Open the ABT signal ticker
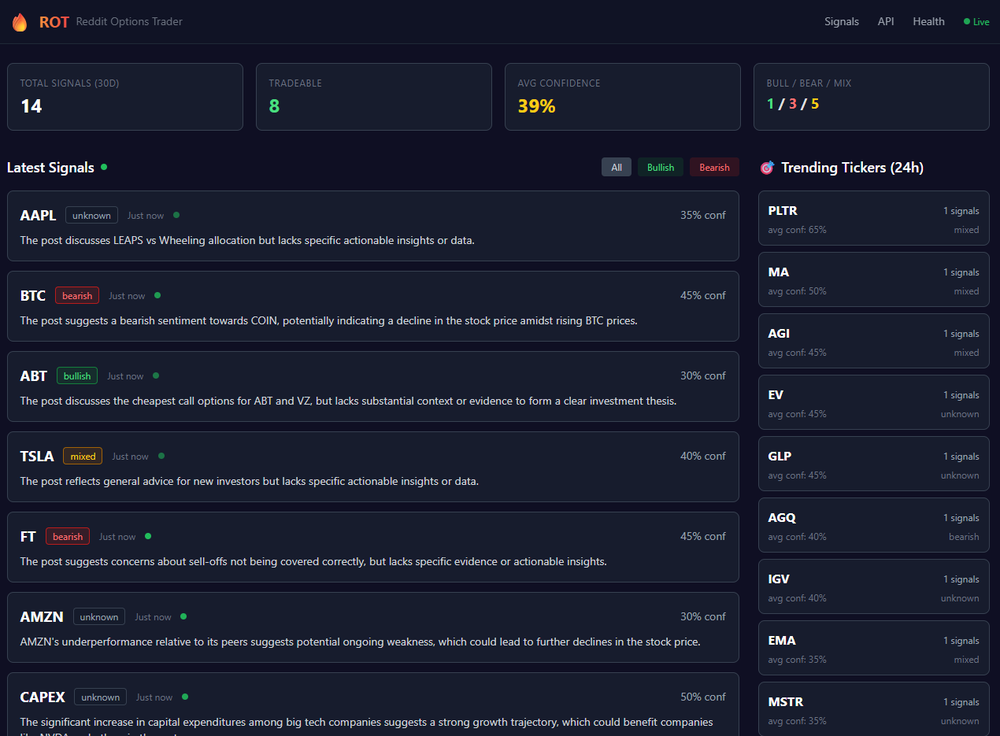This screenshot has height=736, width=1000. 33,376
